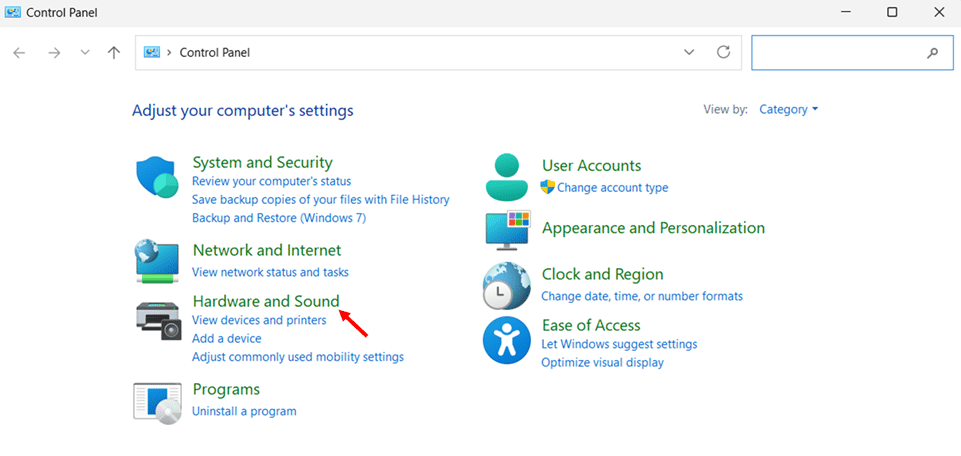Click Optimize visual display link
This screenshot has height=456, width=961.
pyautogui.click(x=602, y=362)
